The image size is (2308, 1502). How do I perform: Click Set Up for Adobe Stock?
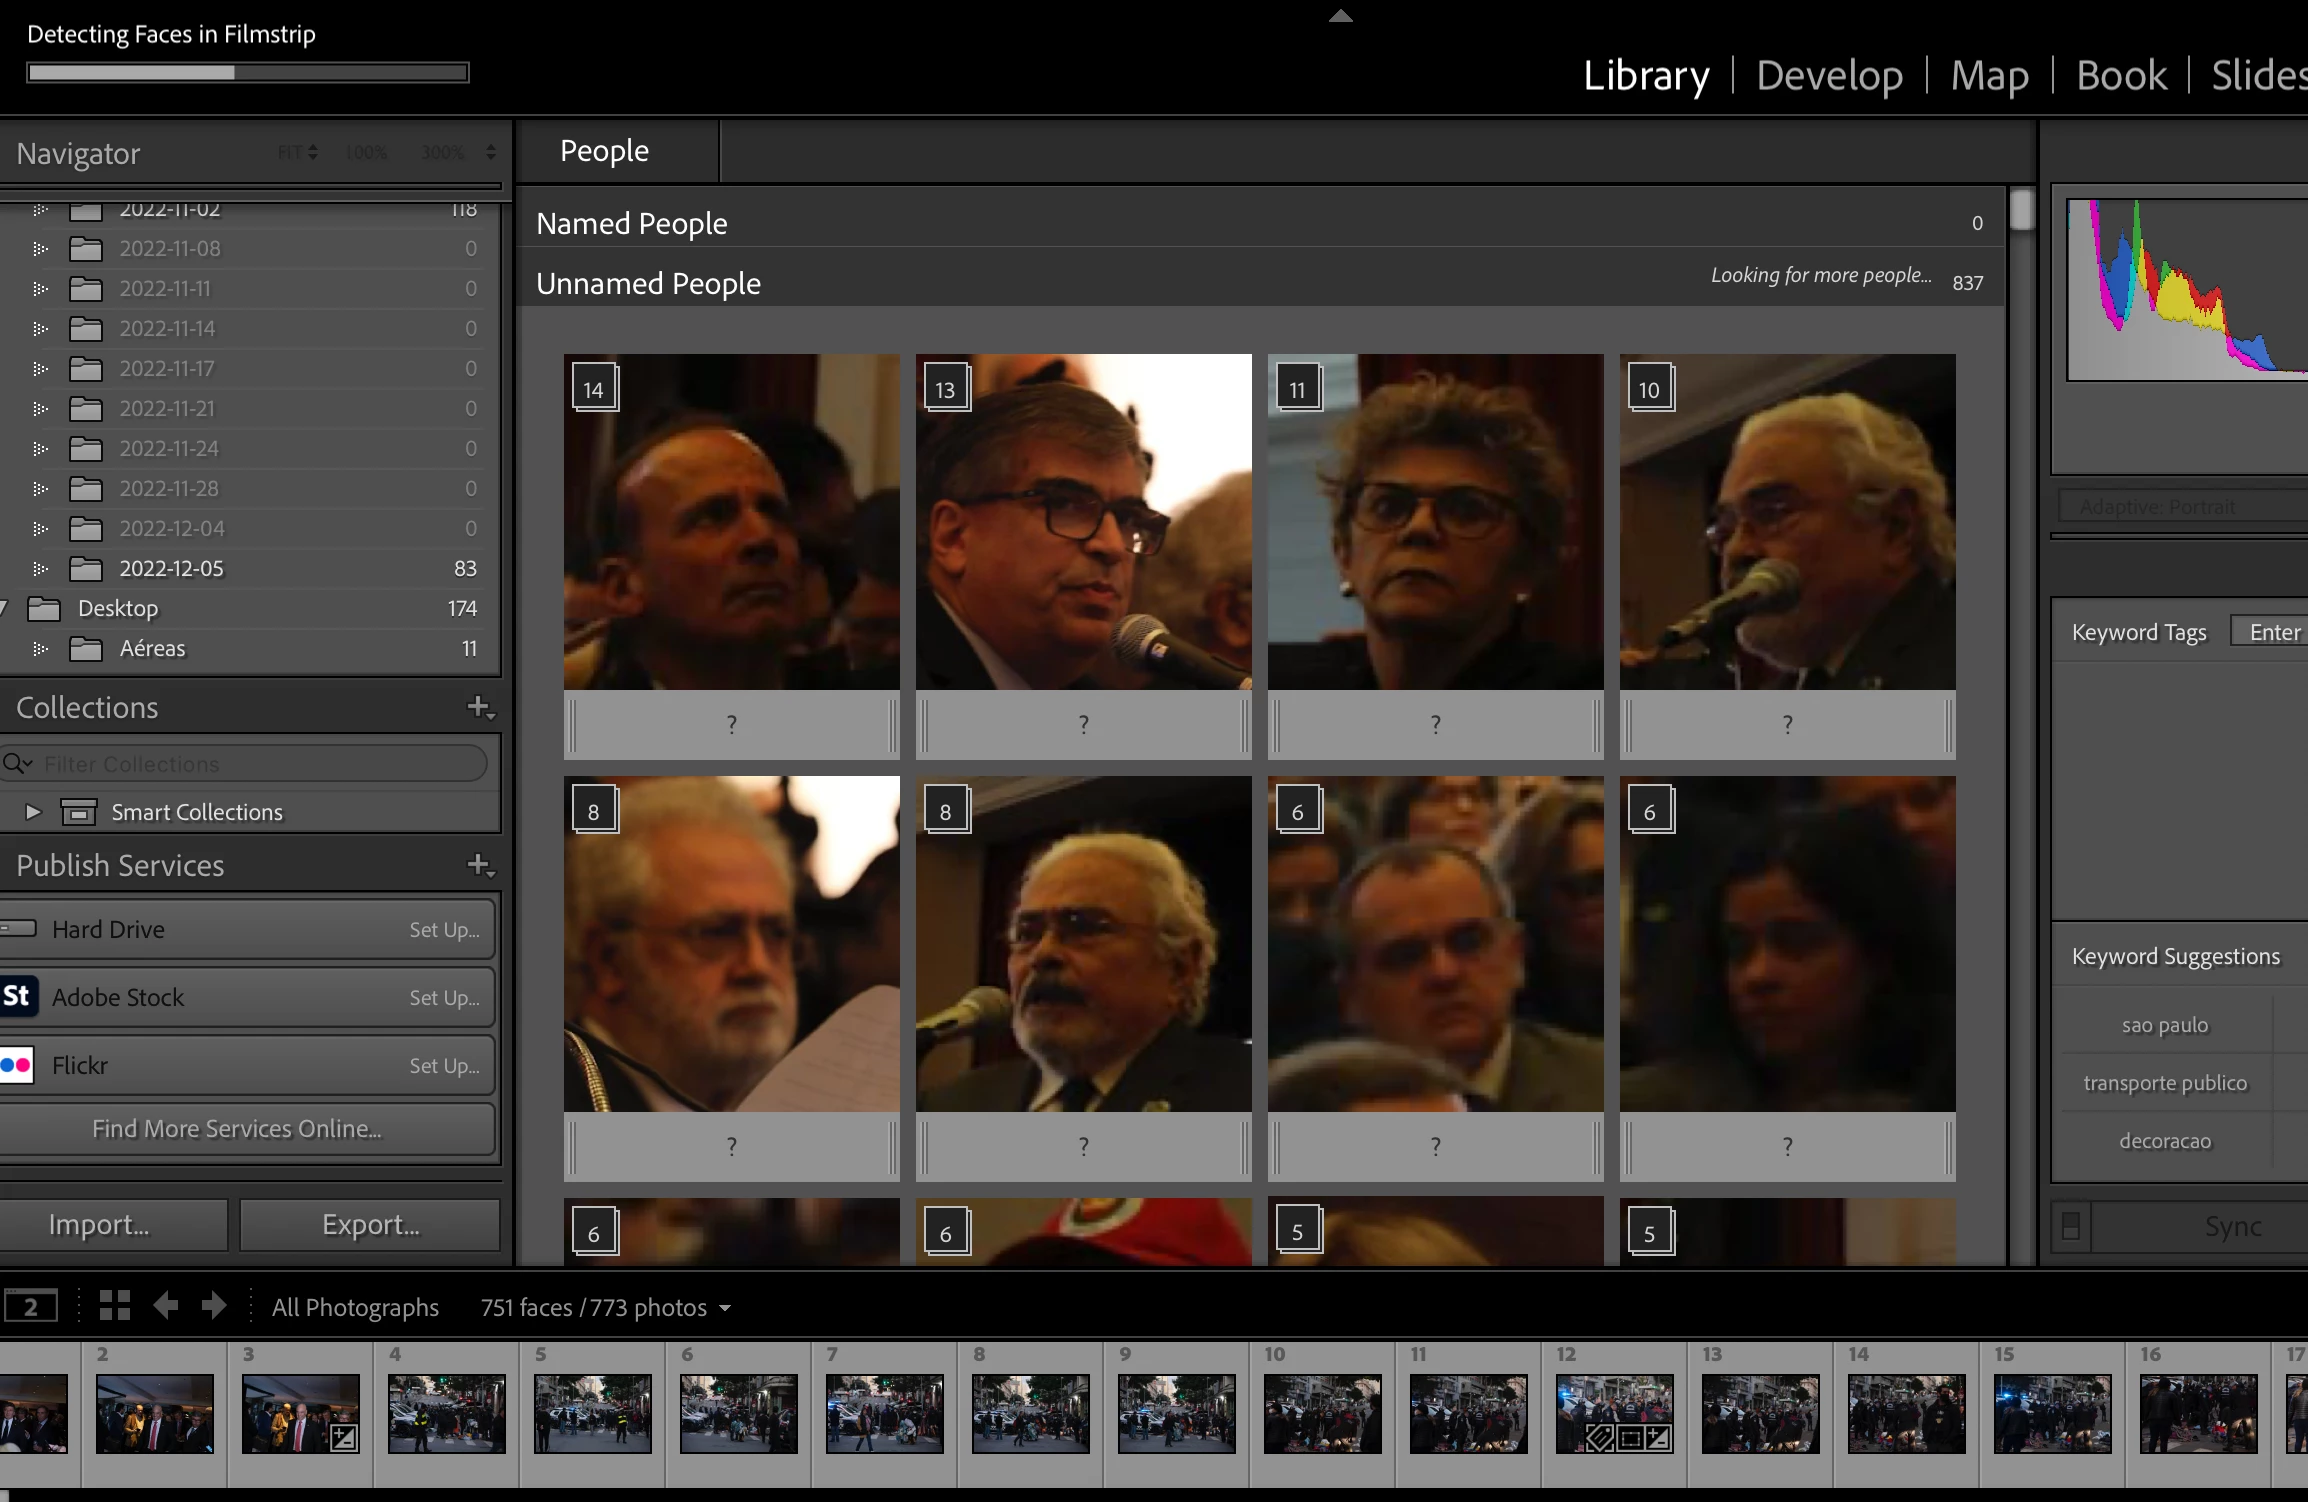coord(444,998)
